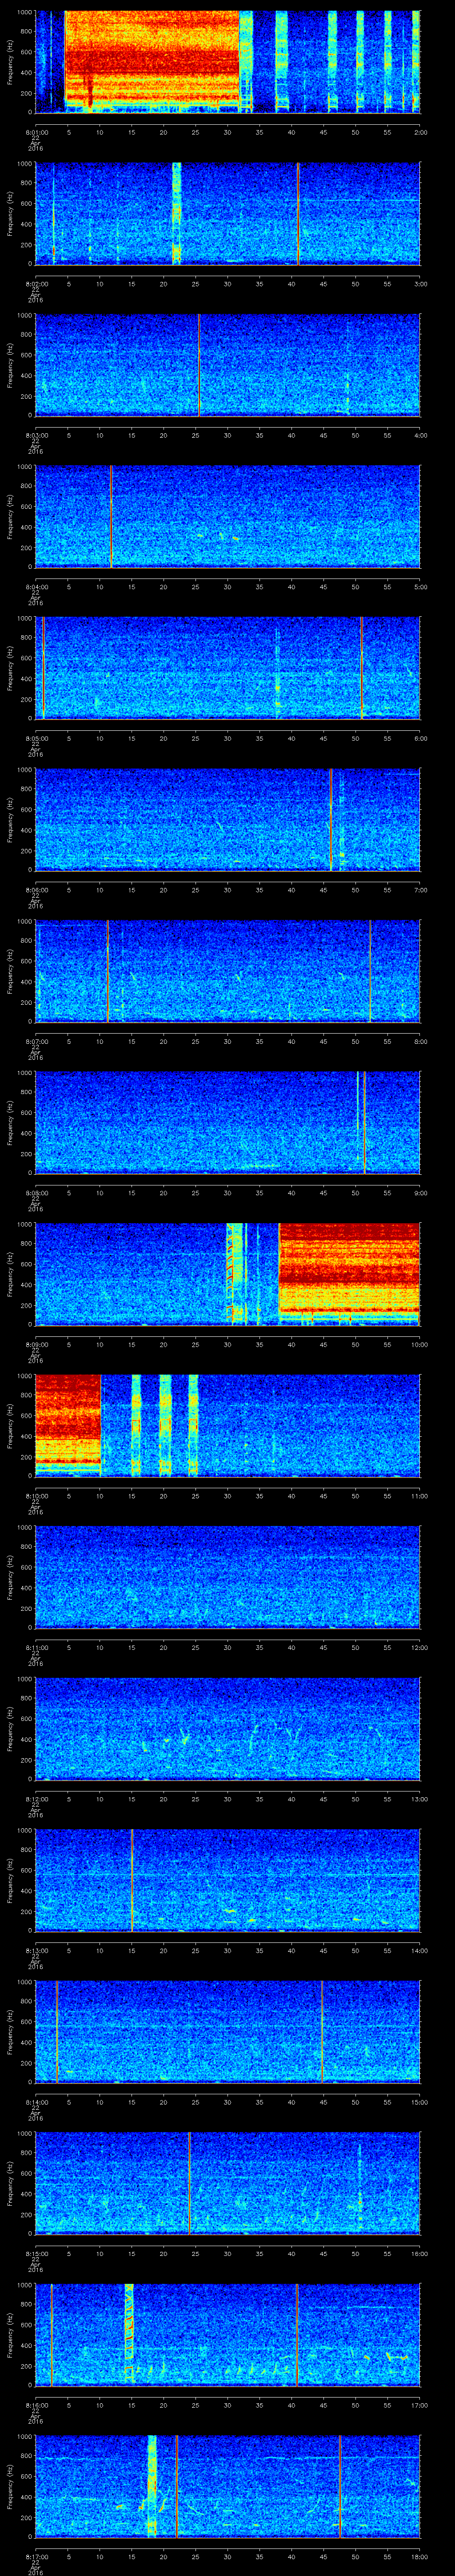The image size is (455, 2576).
Task: Select the "8:04:00" time label
Action: coord(36,586)
